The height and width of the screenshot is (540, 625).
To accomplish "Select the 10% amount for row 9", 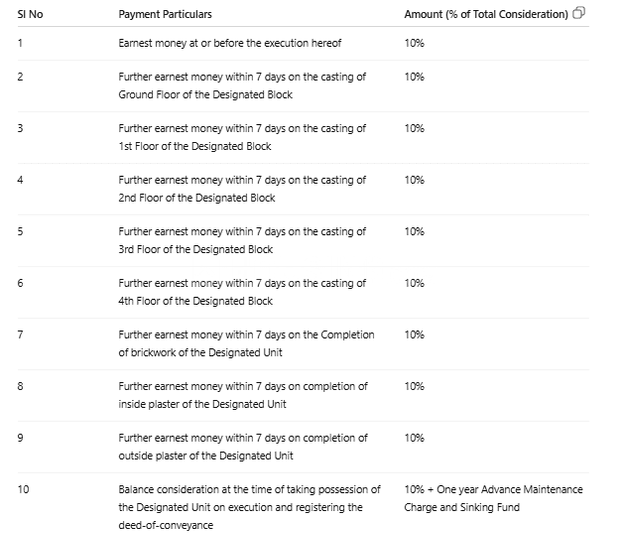I will (414, 438).
